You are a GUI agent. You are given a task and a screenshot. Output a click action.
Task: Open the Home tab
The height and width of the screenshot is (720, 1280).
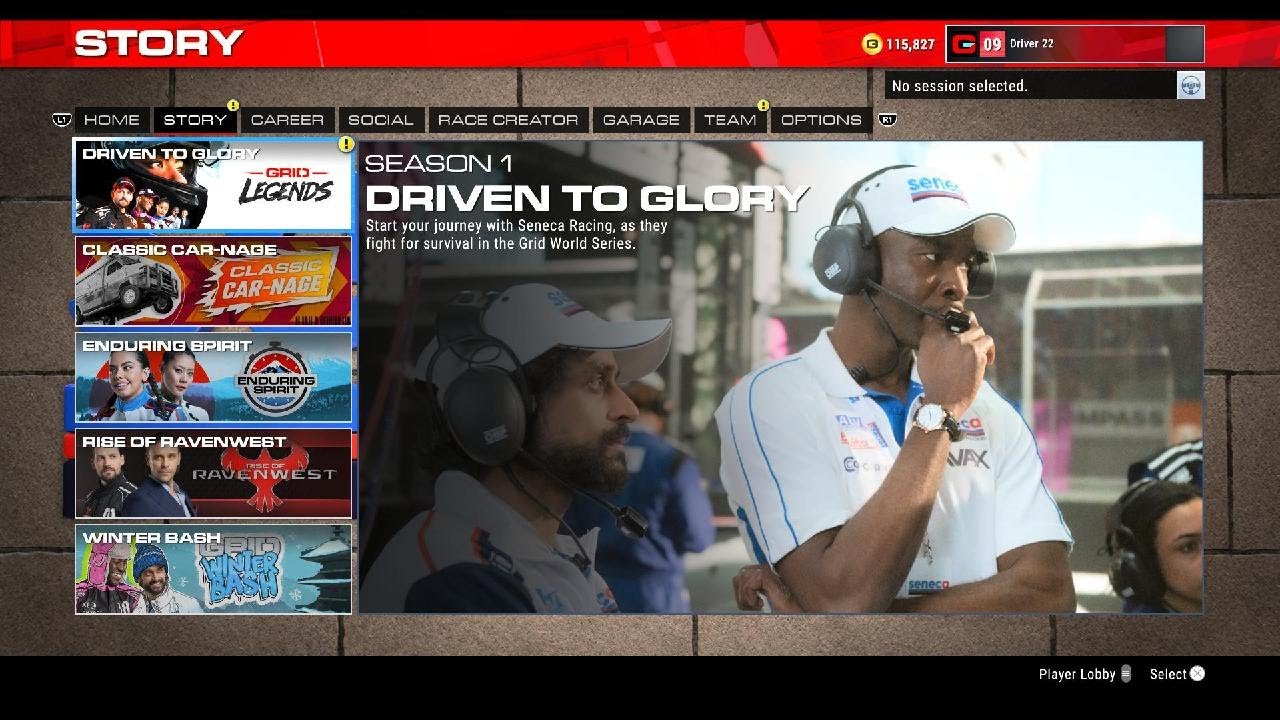(x=112, y=120)
